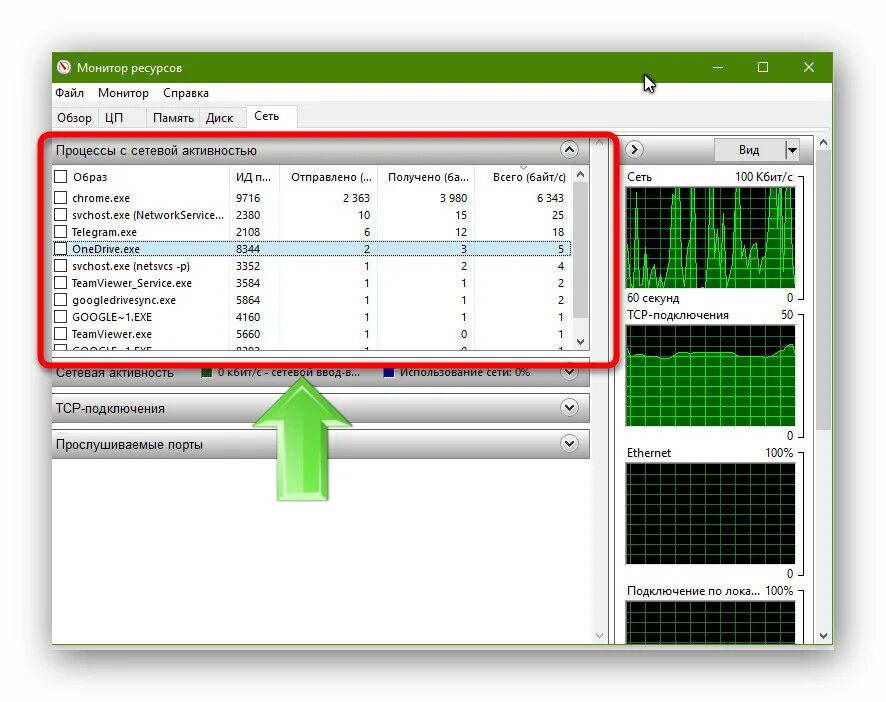Expand the TCP-подключения section
Screen dimensions: 886x702
pos(569,408)
